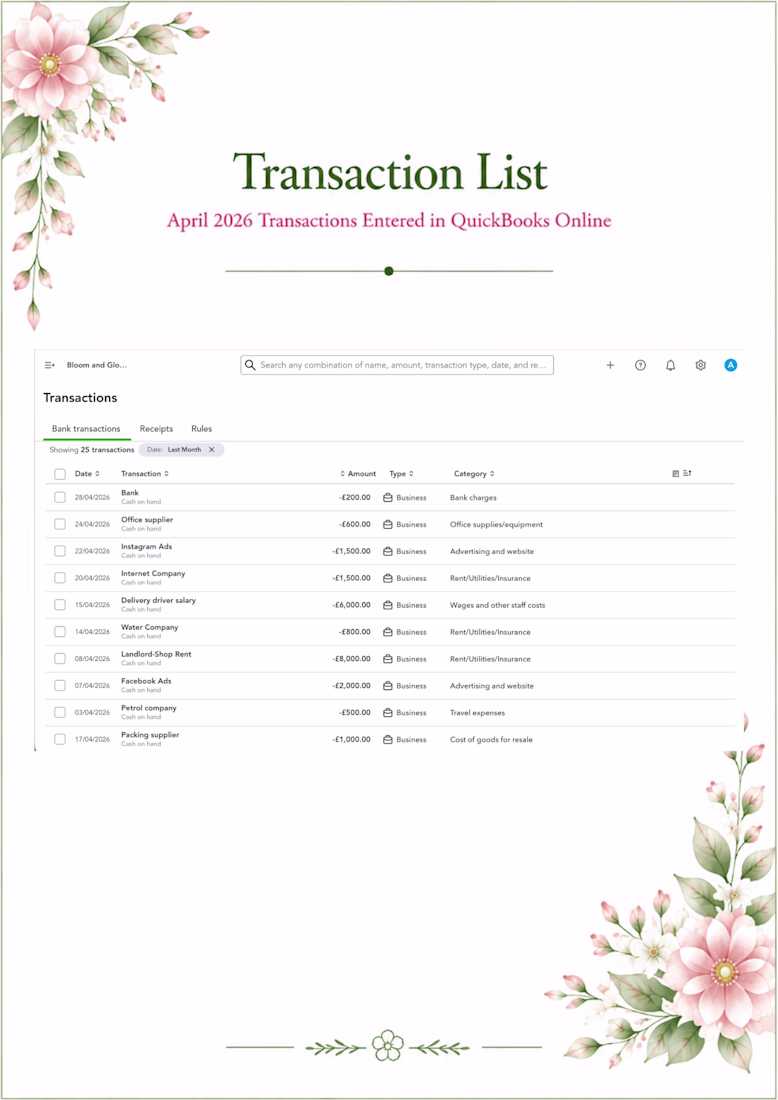Open the Landlord-Shop Rent transaction

click(x=156, y=654)
